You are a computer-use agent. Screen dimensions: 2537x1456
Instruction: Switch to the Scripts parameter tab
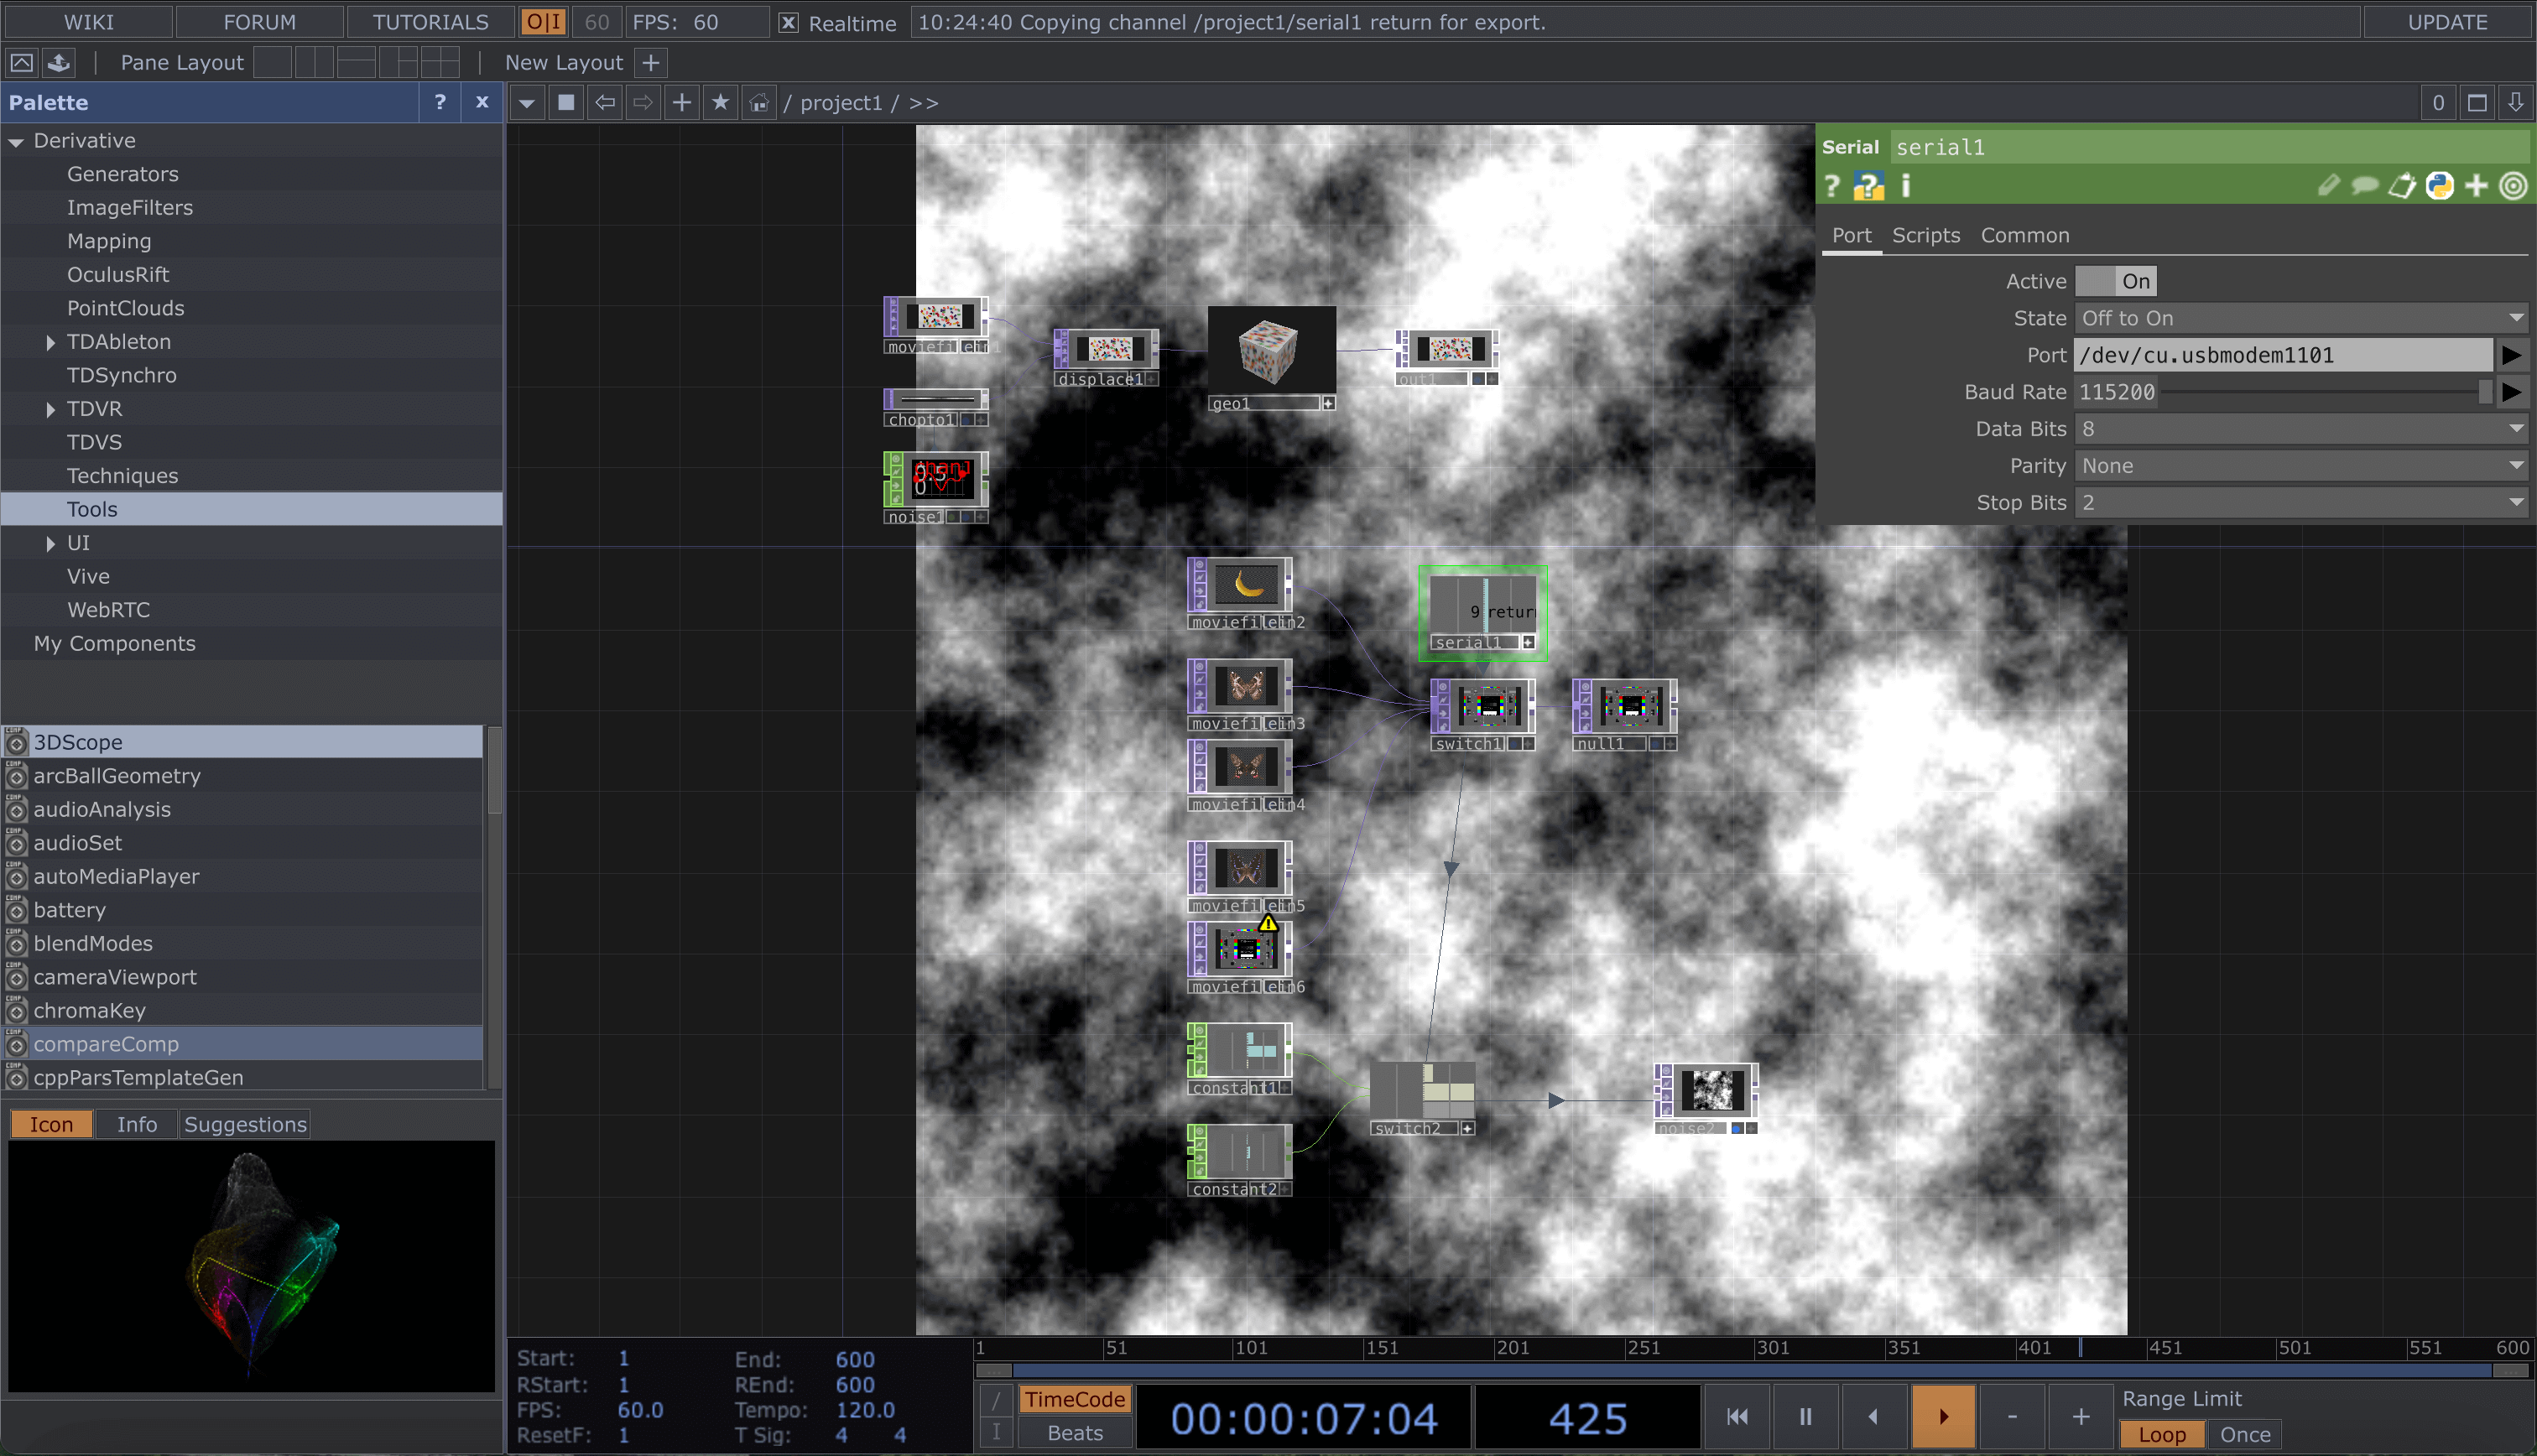click(x=1925, y=235)
